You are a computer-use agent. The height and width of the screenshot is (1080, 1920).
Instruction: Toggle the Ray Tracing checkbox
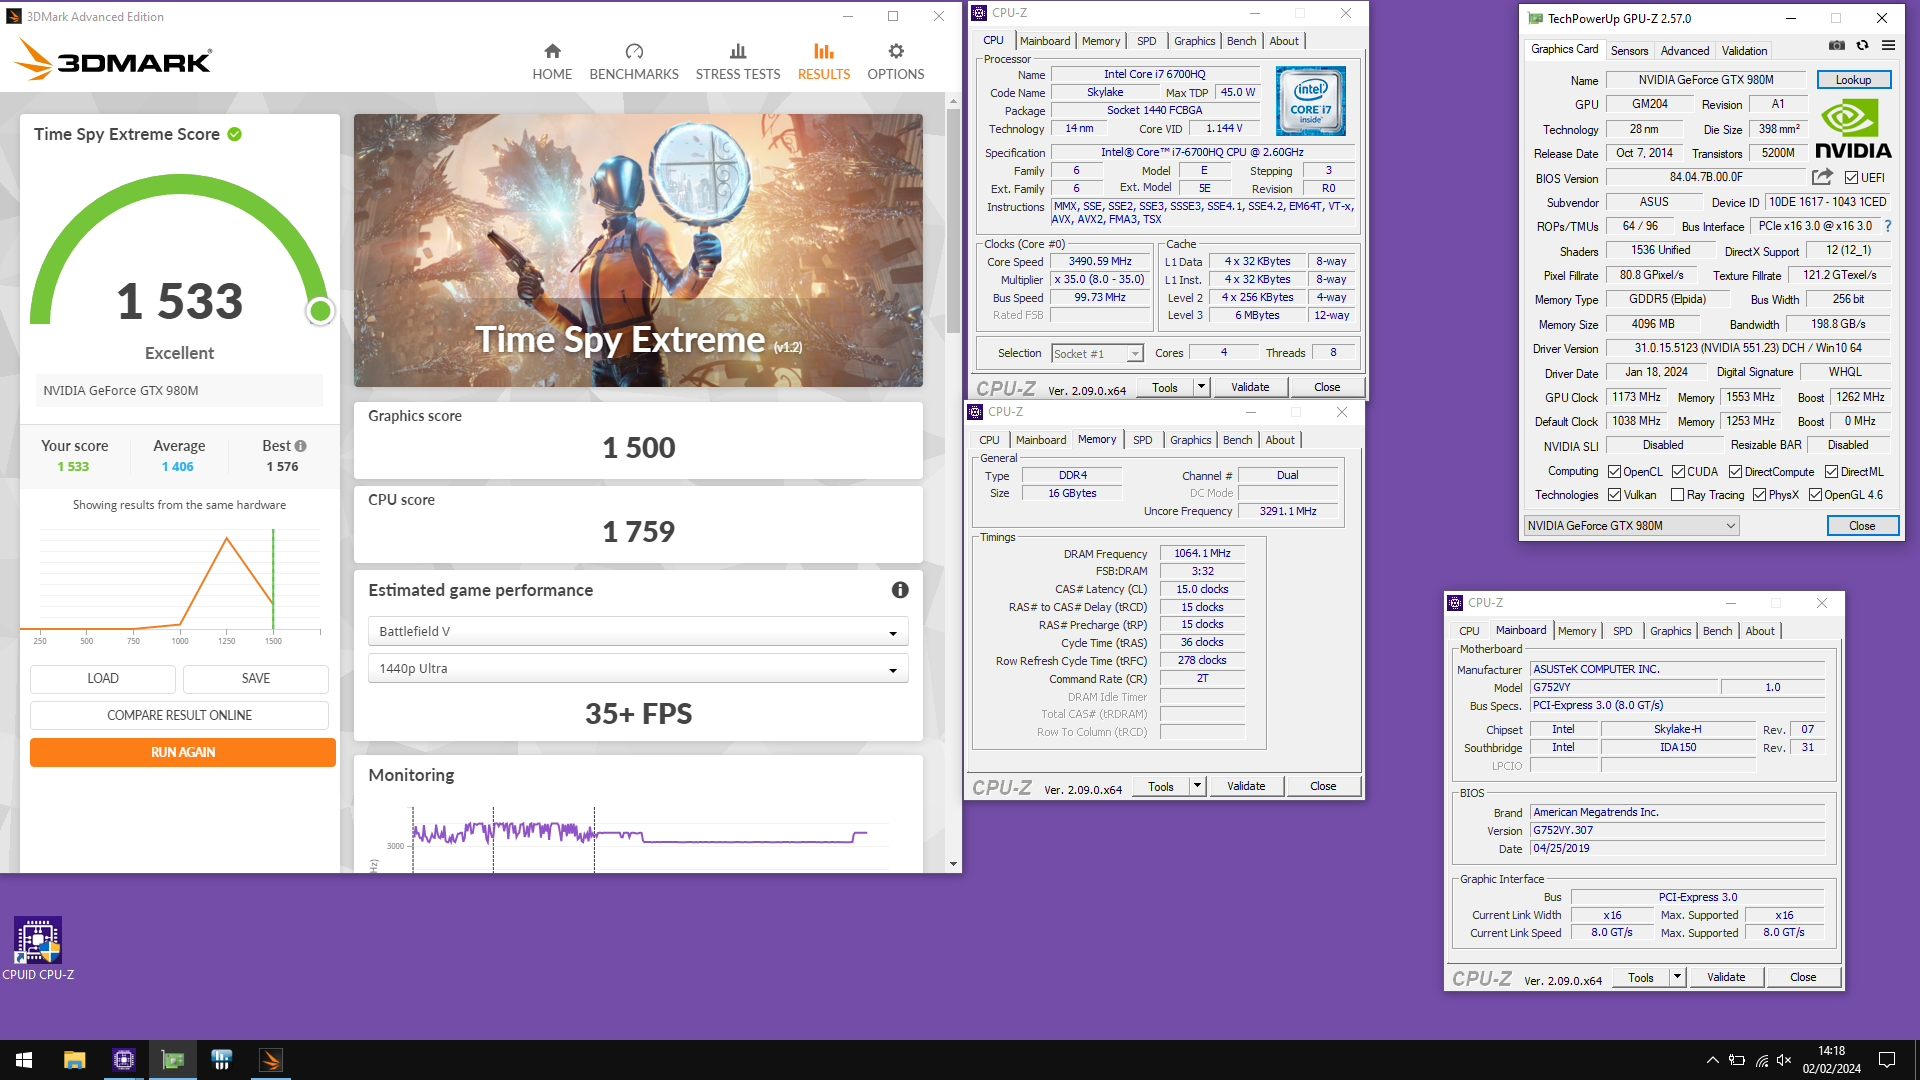coord(1677,495)
